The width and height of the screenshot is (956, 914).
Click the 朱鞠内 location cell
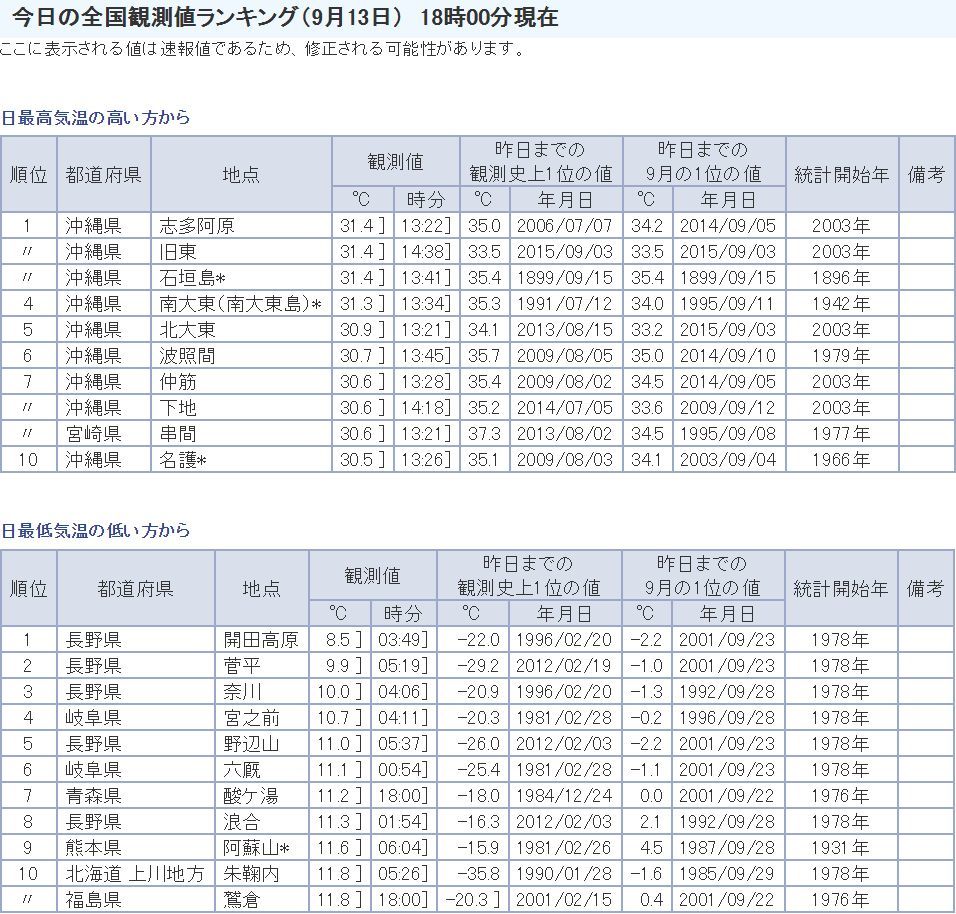coord(251,874)
